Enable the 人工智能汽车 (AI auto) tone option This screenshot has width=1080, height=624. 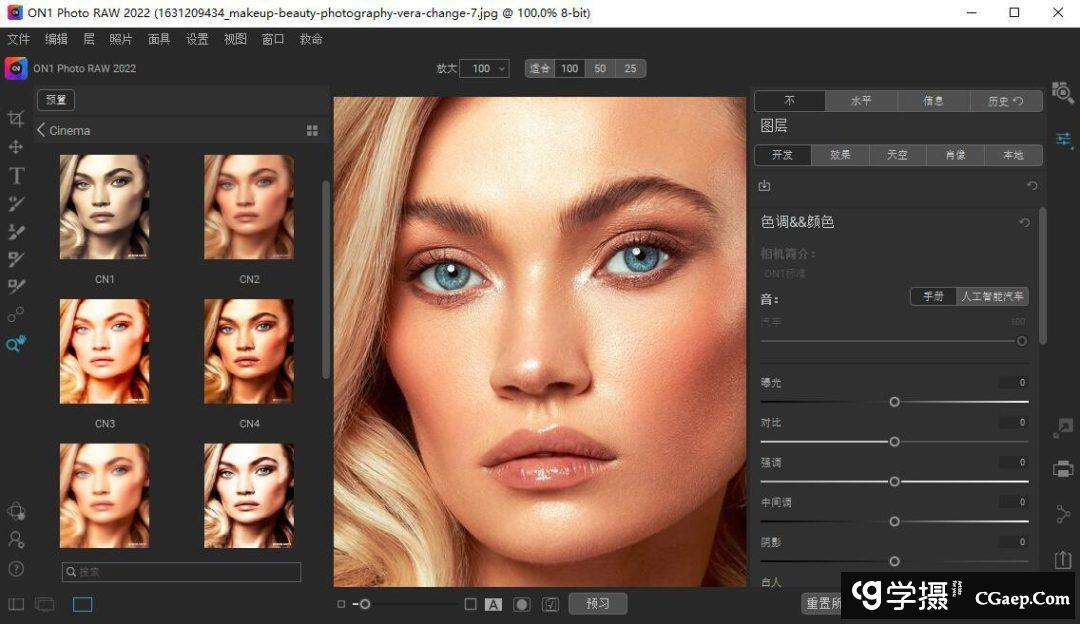pyautogui.click(x=992, y=297)
